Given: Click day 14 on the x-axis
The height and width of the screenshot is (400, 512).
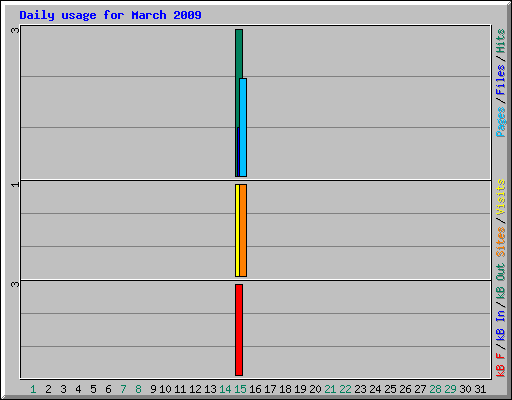Looking at the screenshot, I should [225, 389].
